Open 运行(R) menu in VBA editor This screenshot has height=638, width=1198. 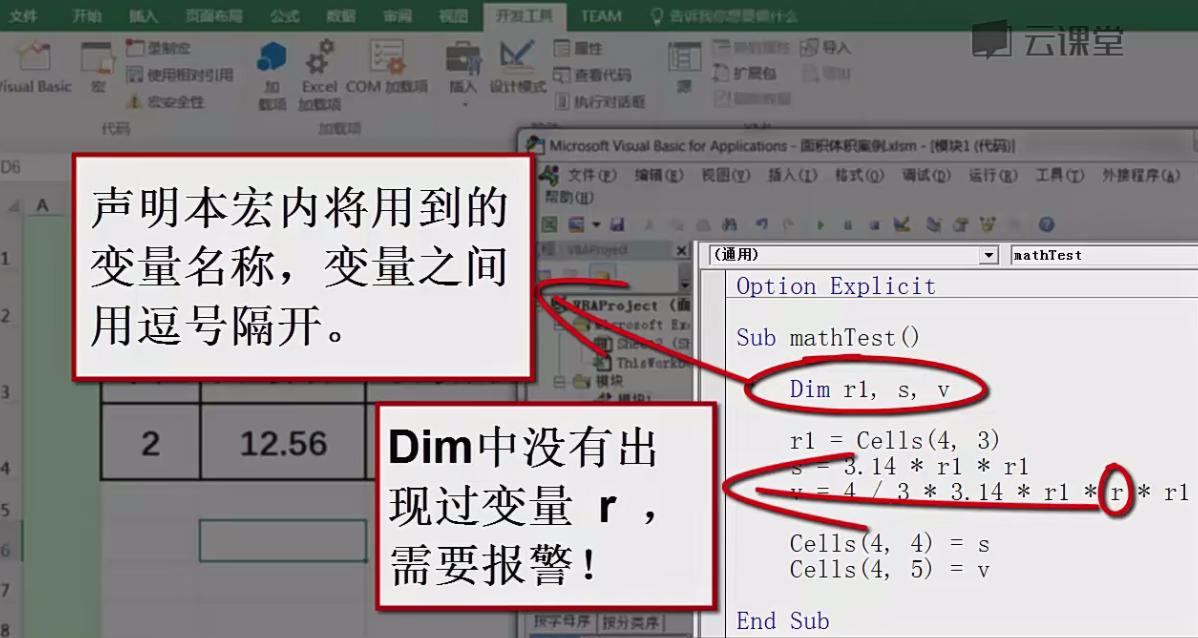(x=992, y=176)
